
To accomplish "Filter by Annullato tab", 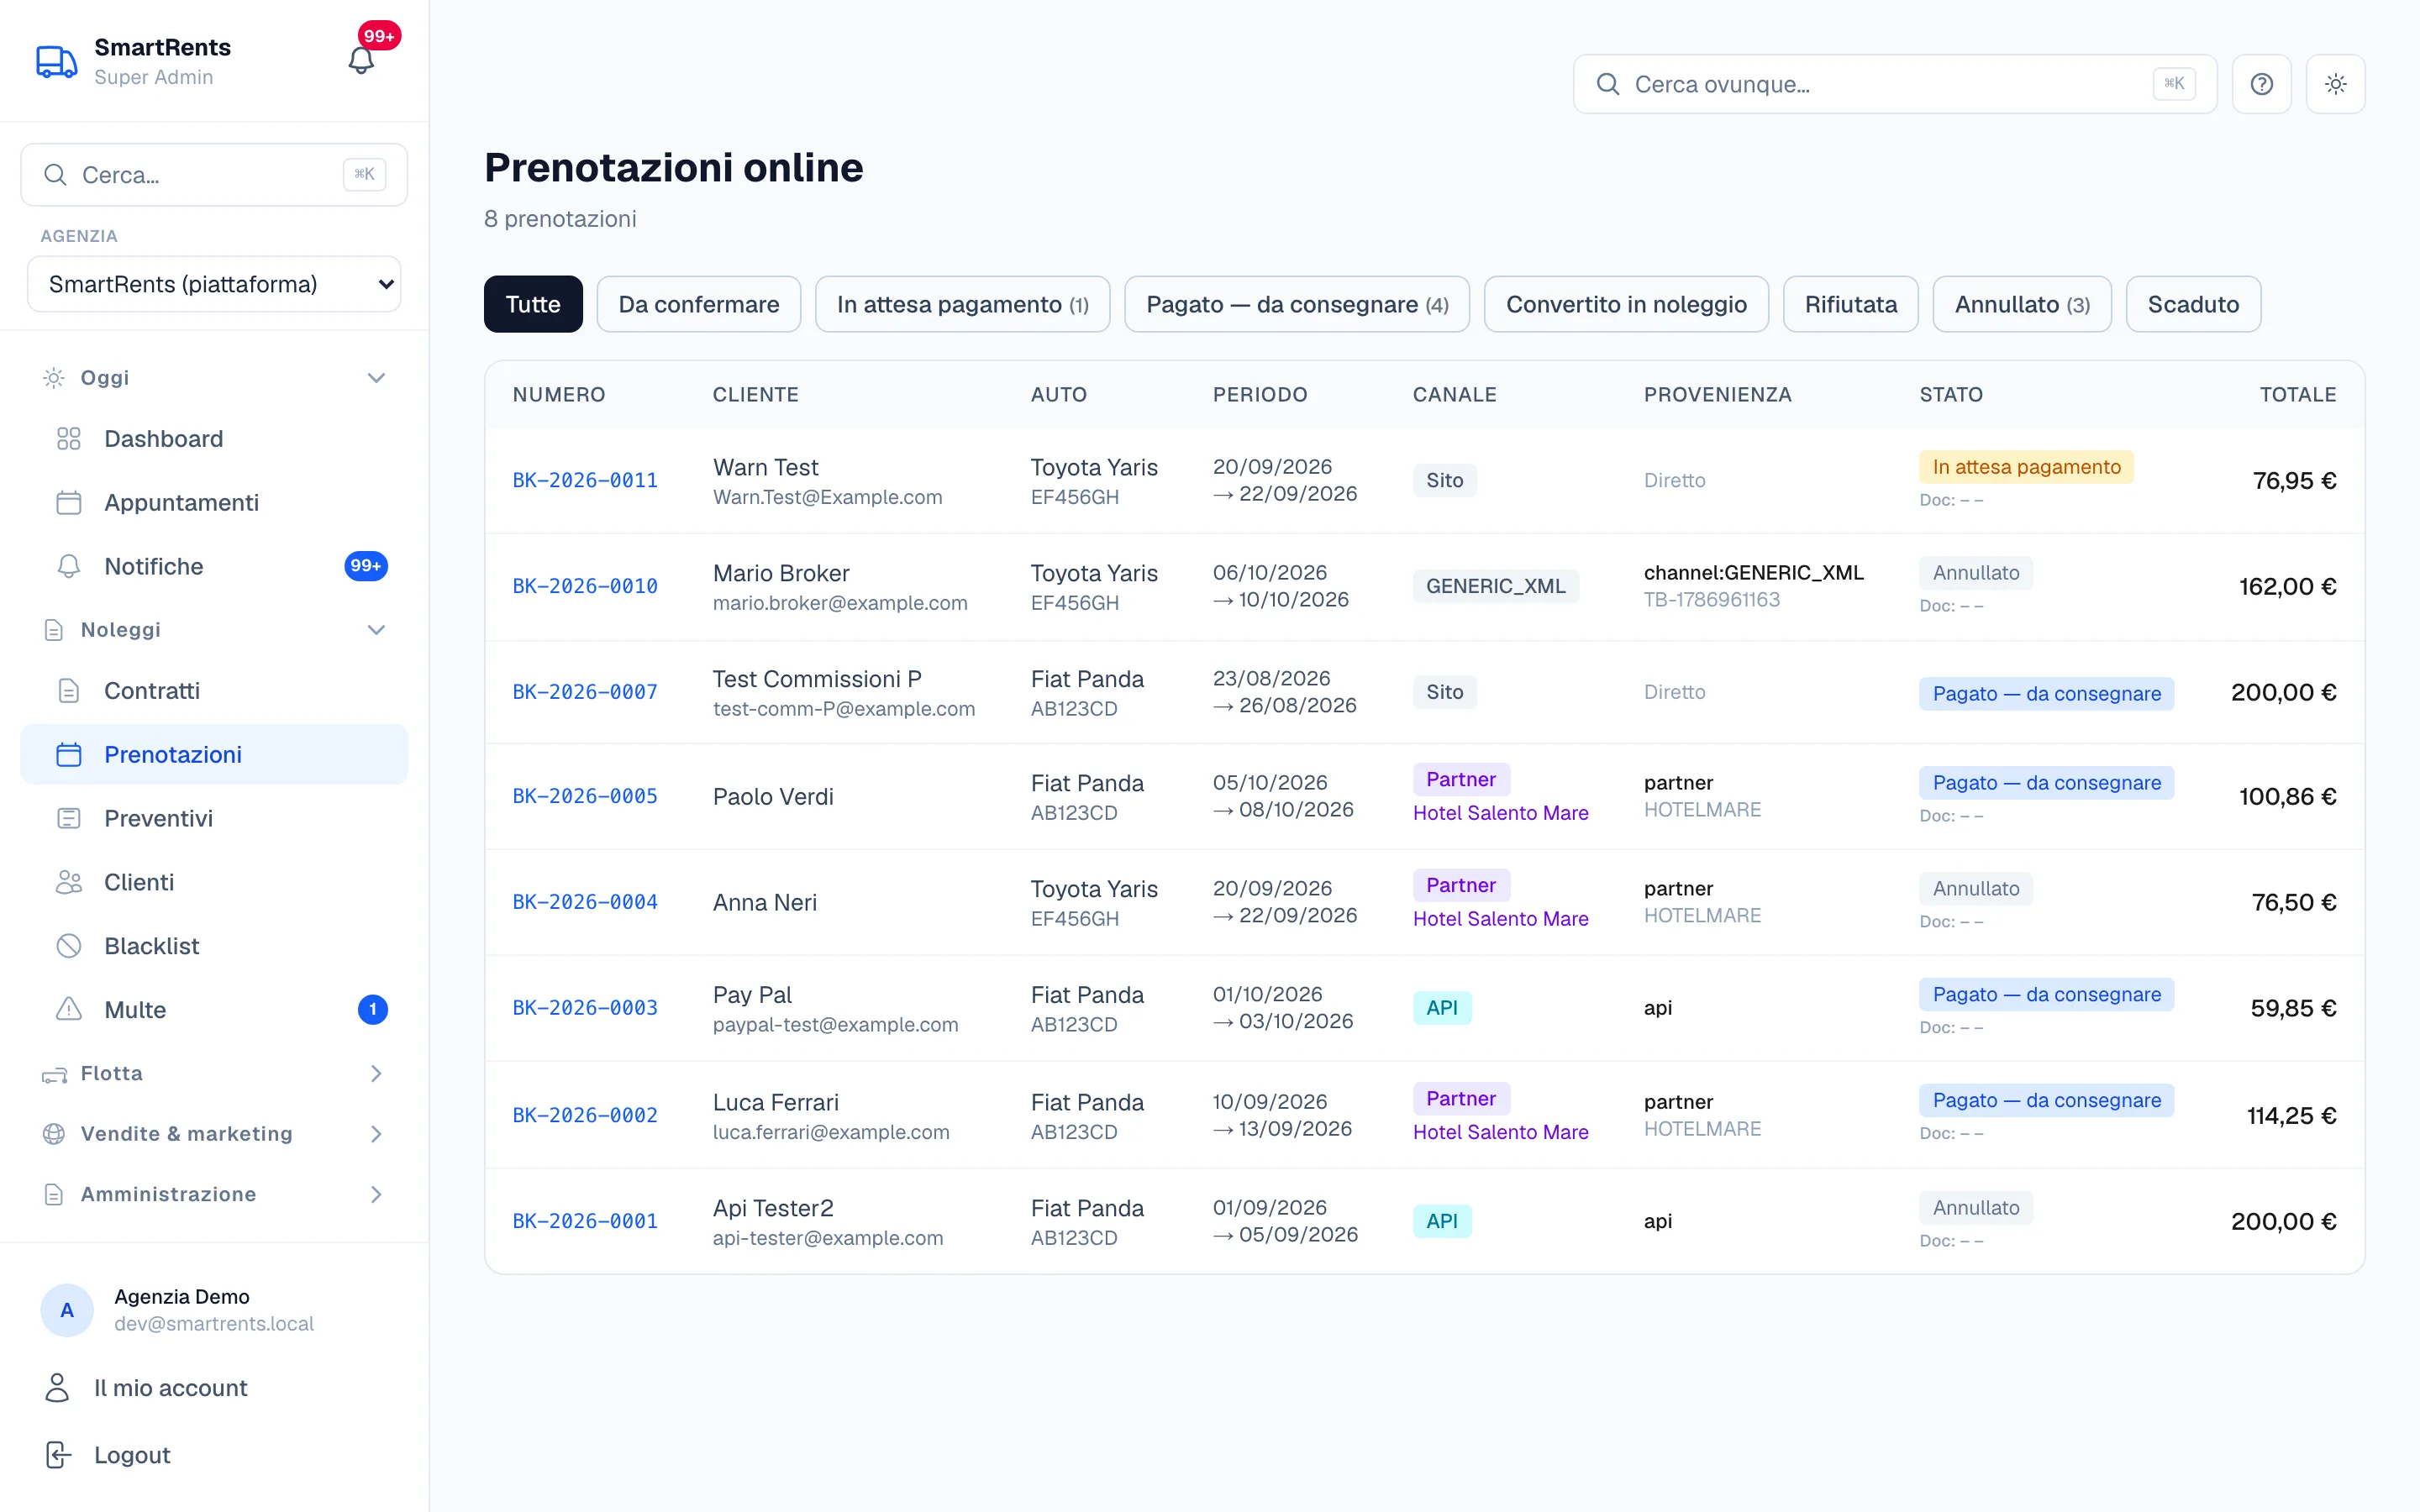I will click(2022, 304).
